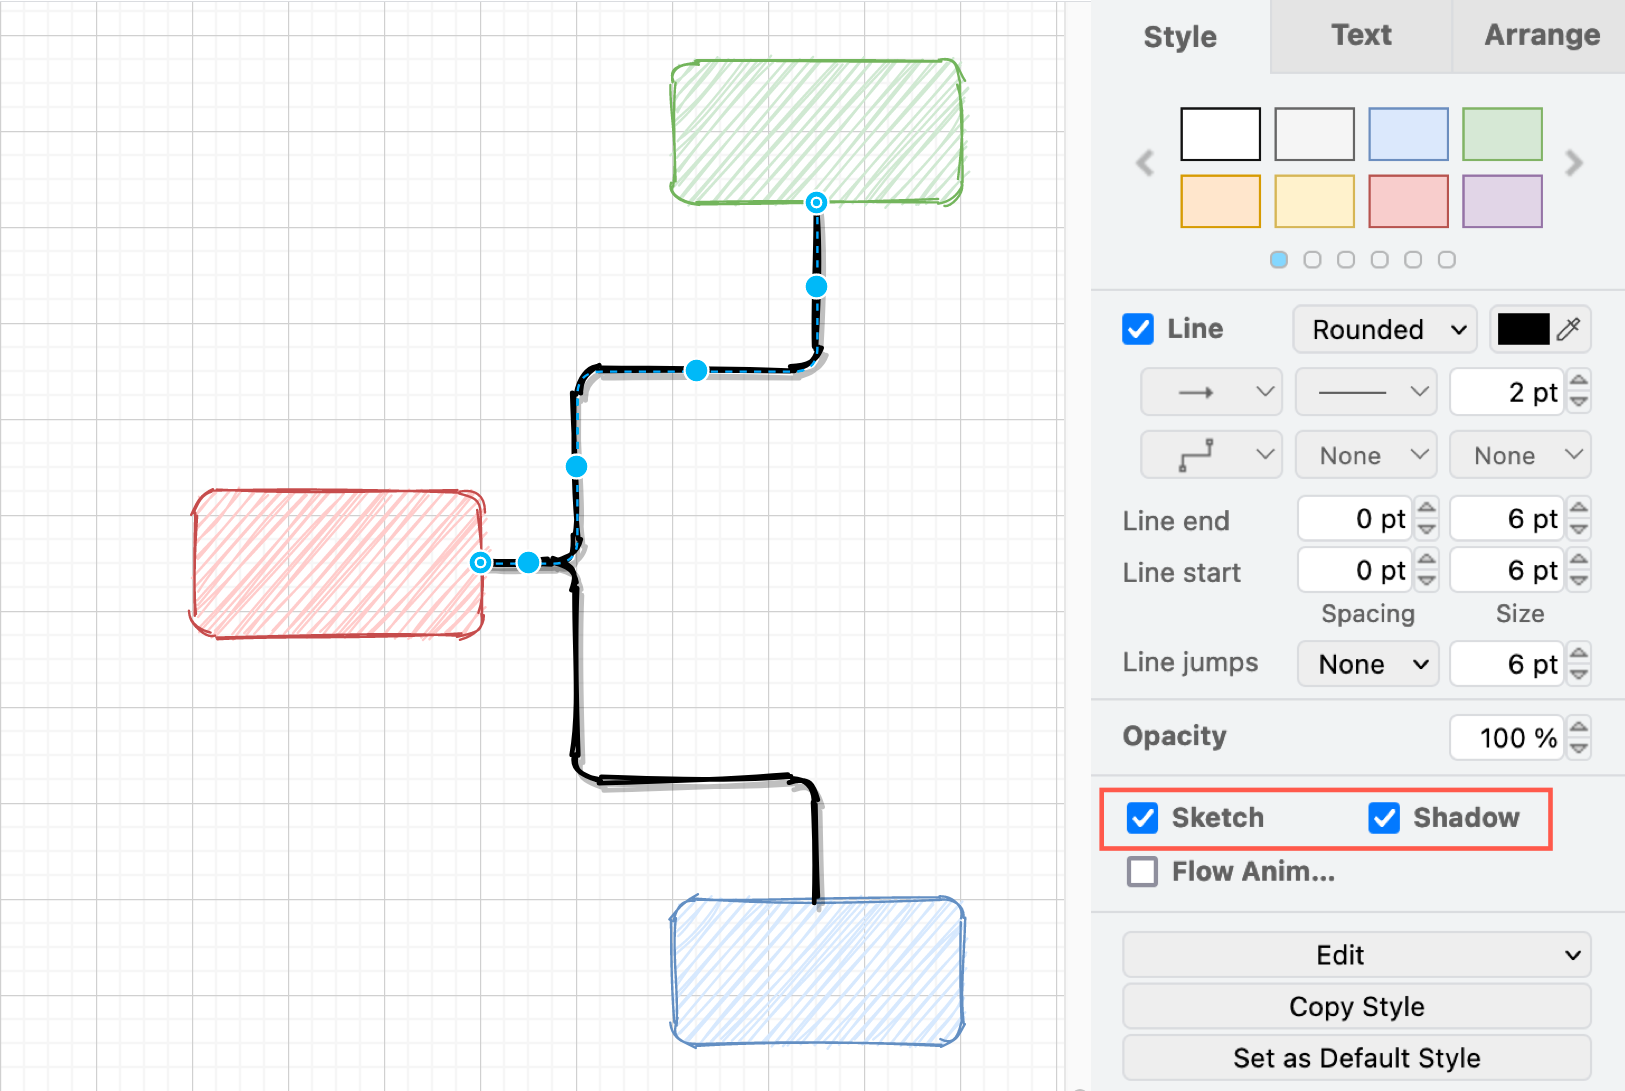The image size is (1625, 1091).
Task: Click the right arrow to see more style presets
Action: point(1573,163)
